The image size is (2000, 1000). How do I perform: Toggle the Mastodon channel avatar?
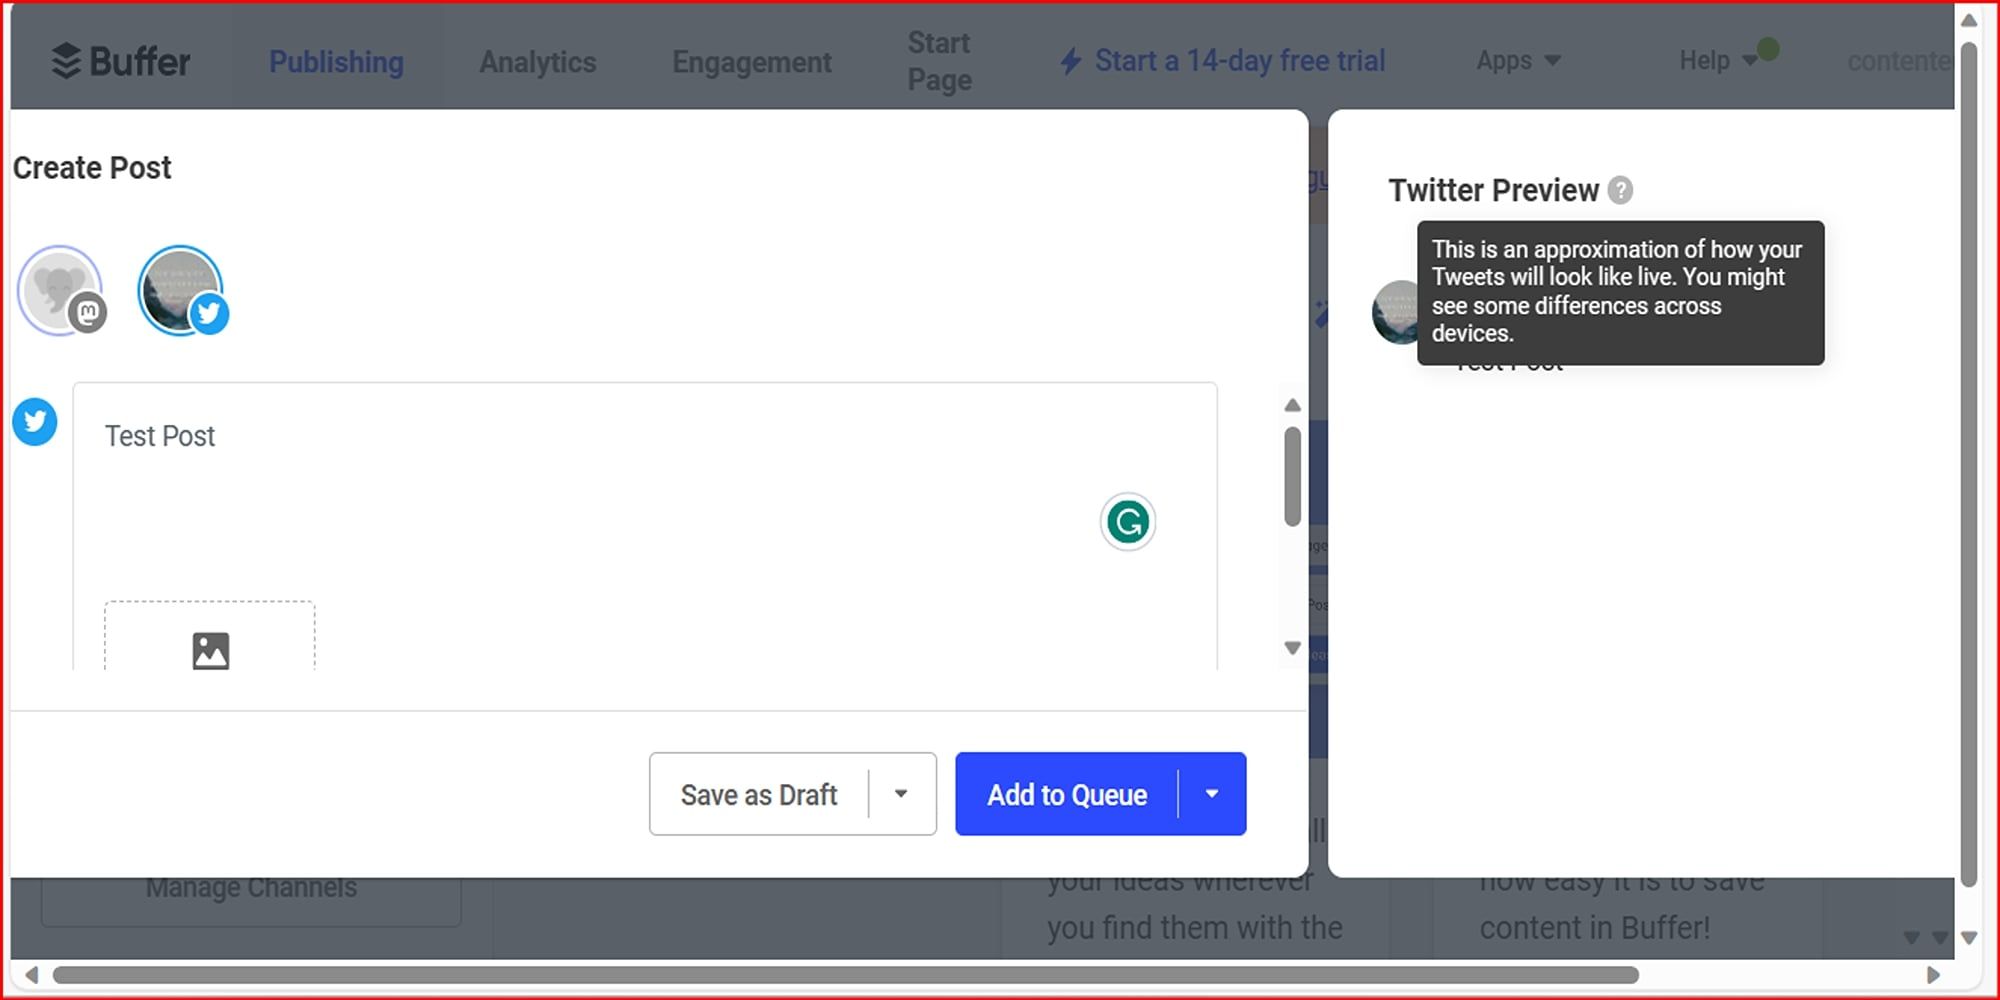[x=60, y=290]
